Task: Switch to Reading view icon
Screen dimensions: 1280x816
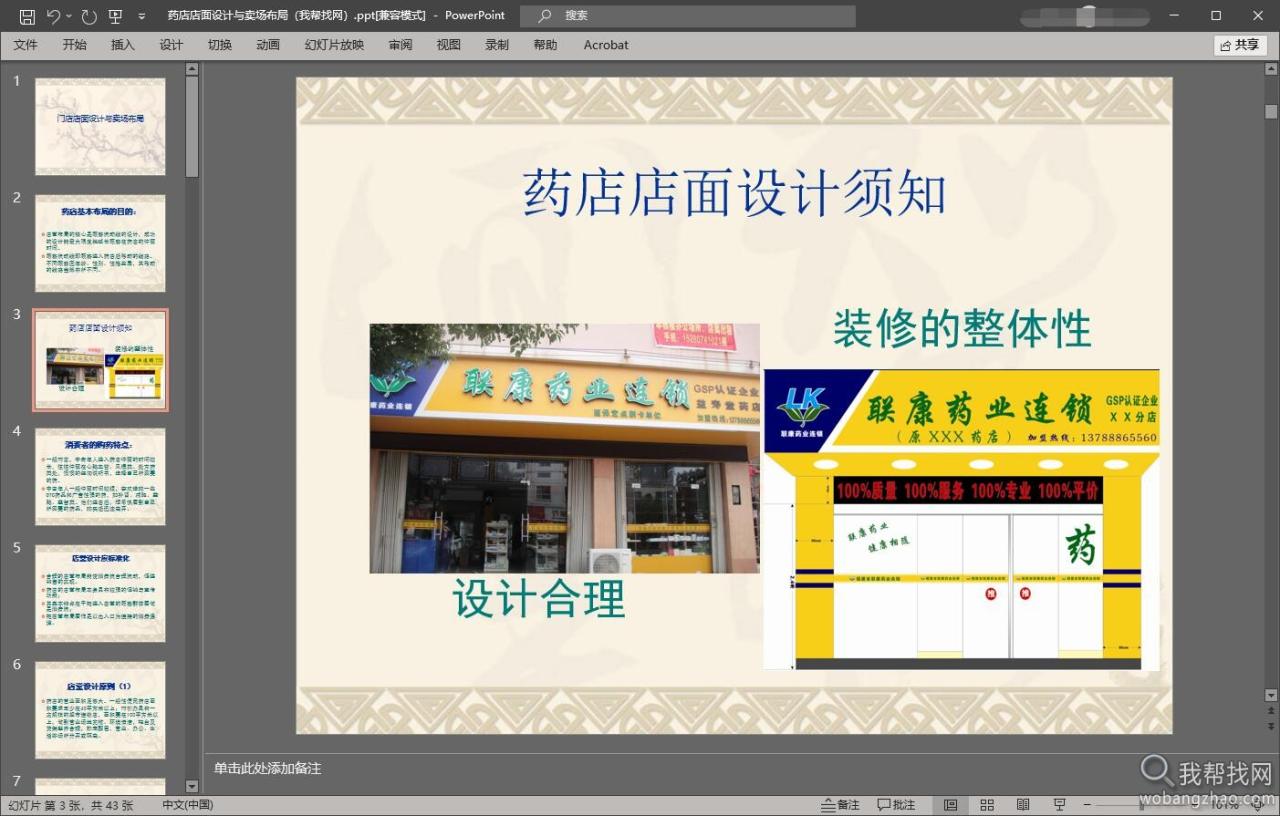Action: pyautogui.click(x=1023, y=805)
